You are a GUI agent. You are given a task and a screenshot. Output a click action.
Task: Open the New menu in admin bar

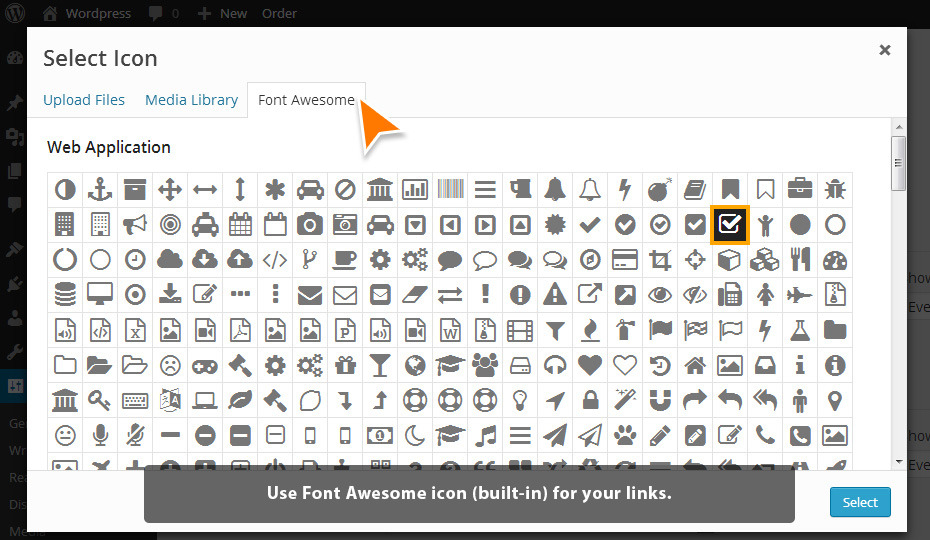click(222, 13)
